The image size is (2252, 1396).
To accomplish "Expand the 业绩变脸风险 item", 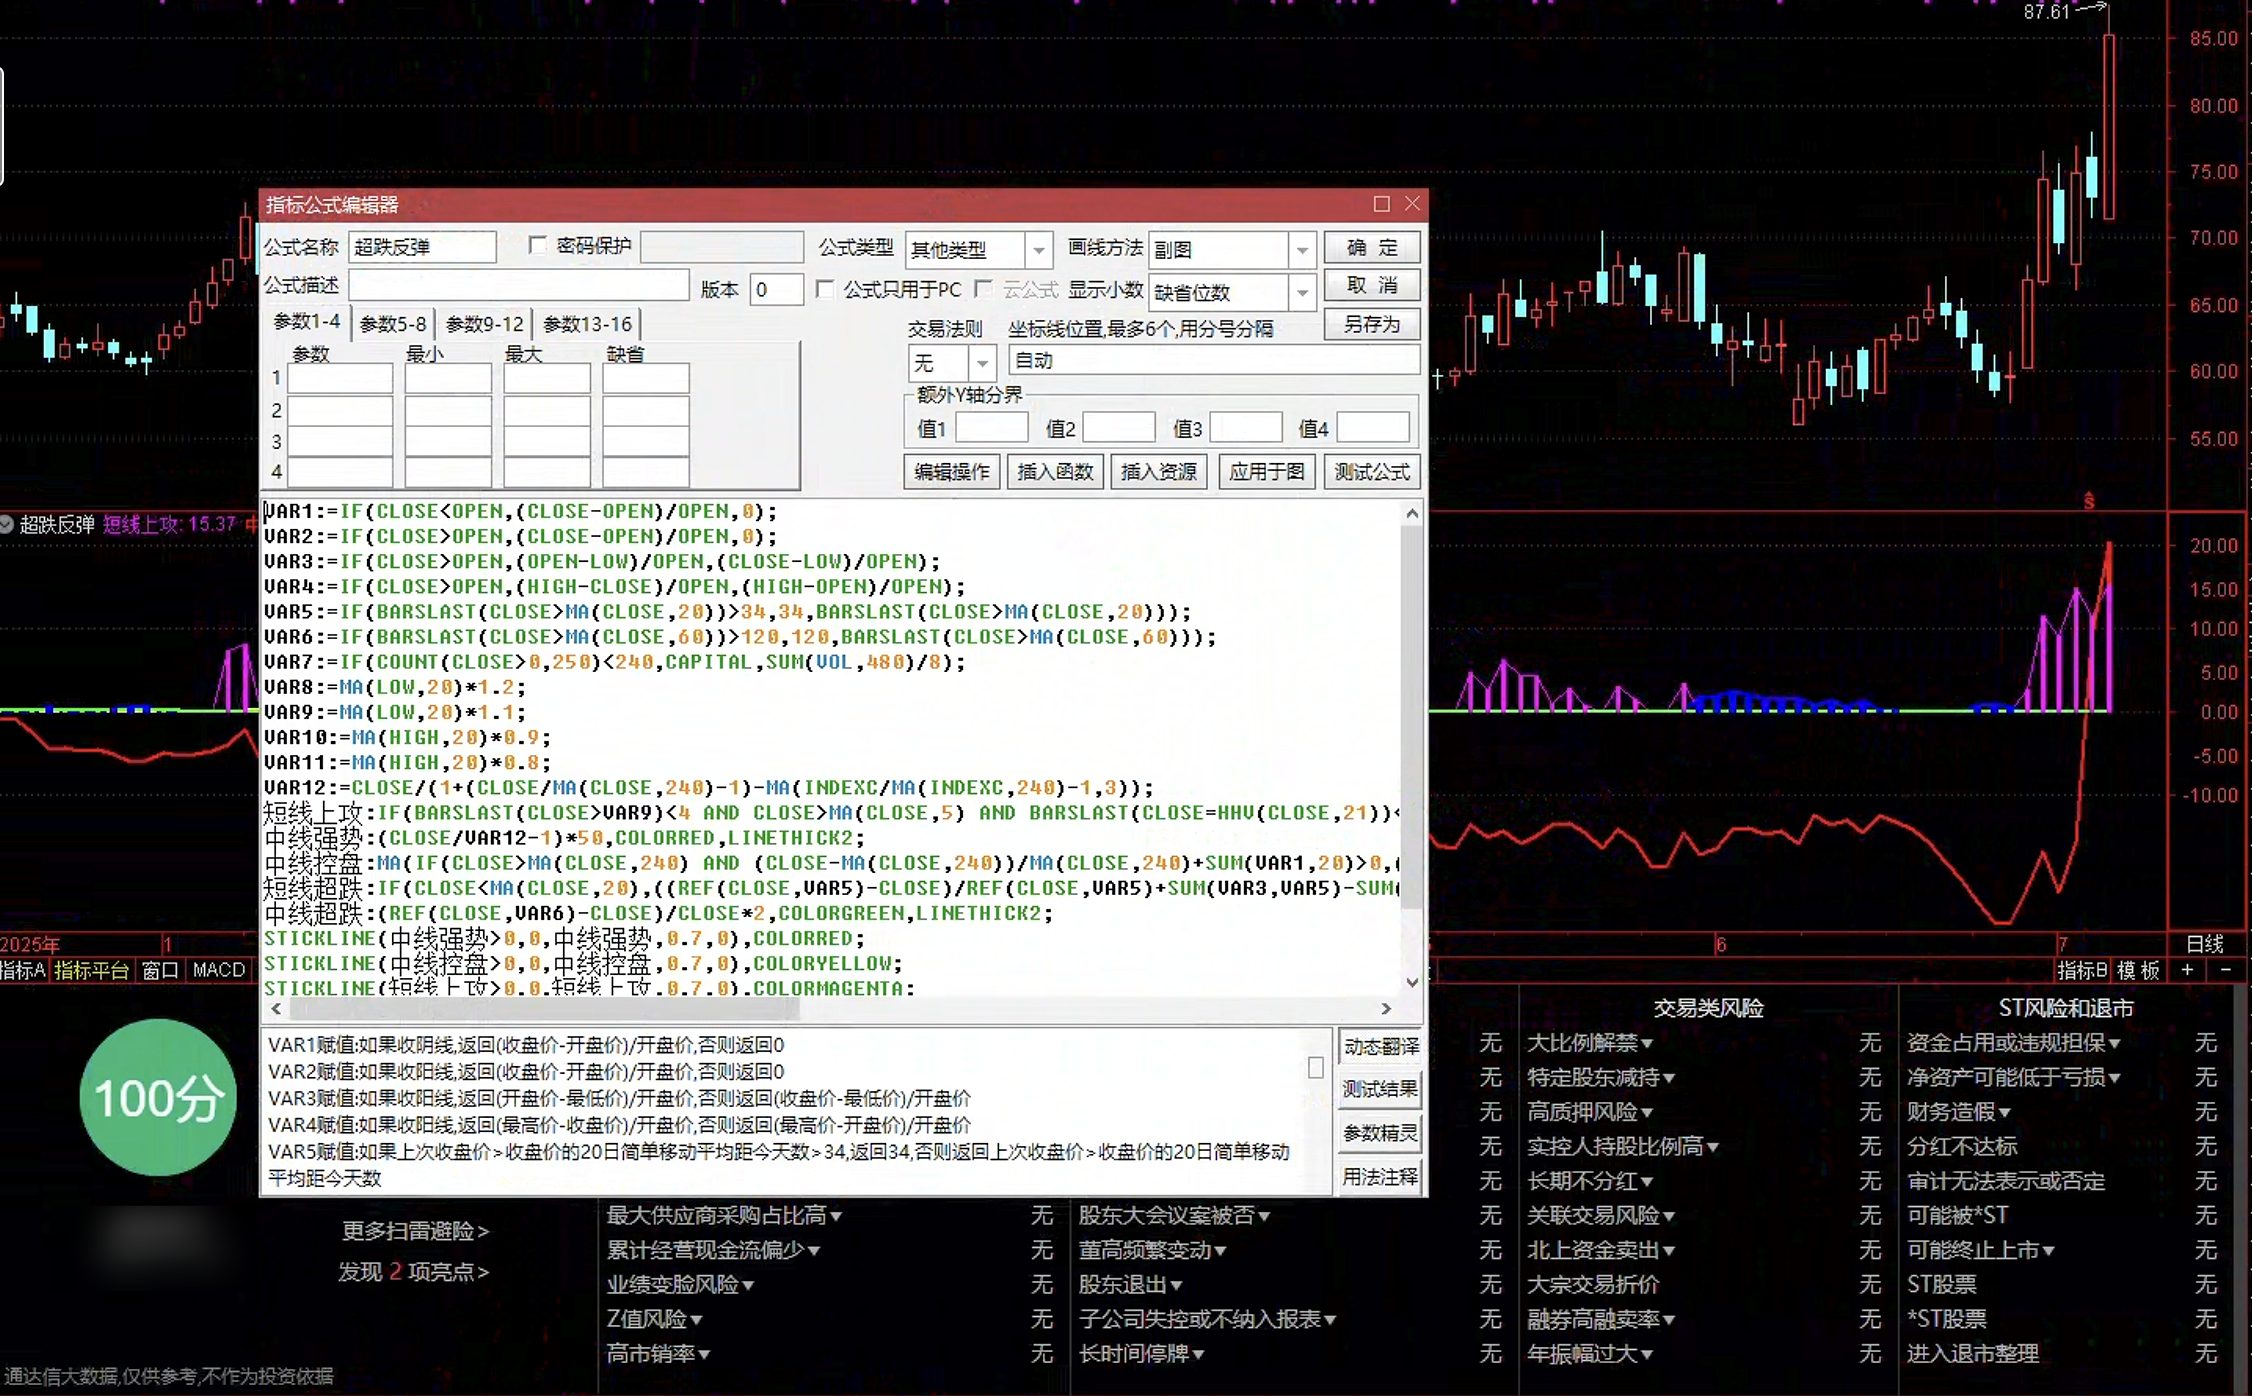I will pyautogui.click(x=680, y=1284).
